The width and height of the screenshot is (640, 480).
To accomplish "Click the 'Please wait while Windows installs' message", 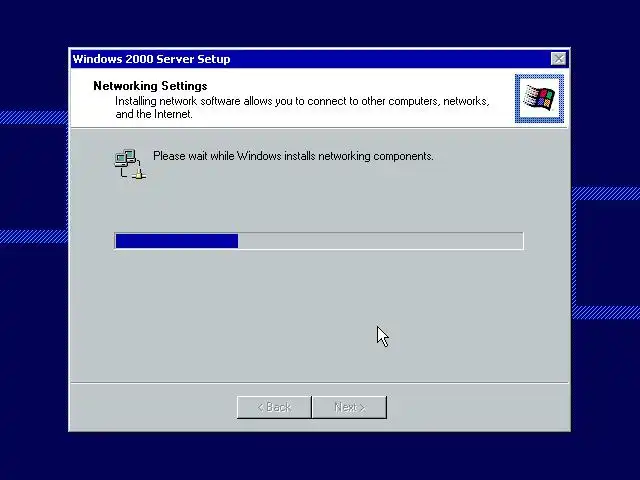I will click(293, 156).
